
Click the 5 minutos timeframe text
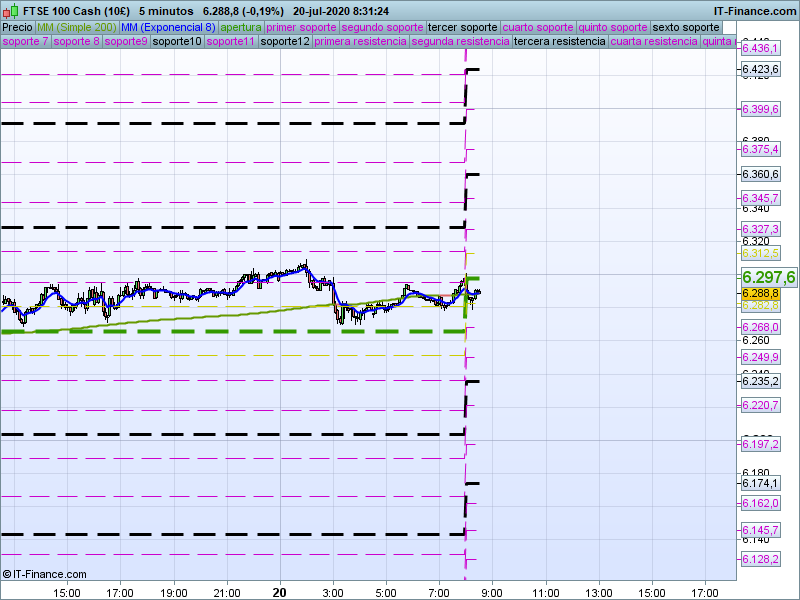[x=166, y=11]
